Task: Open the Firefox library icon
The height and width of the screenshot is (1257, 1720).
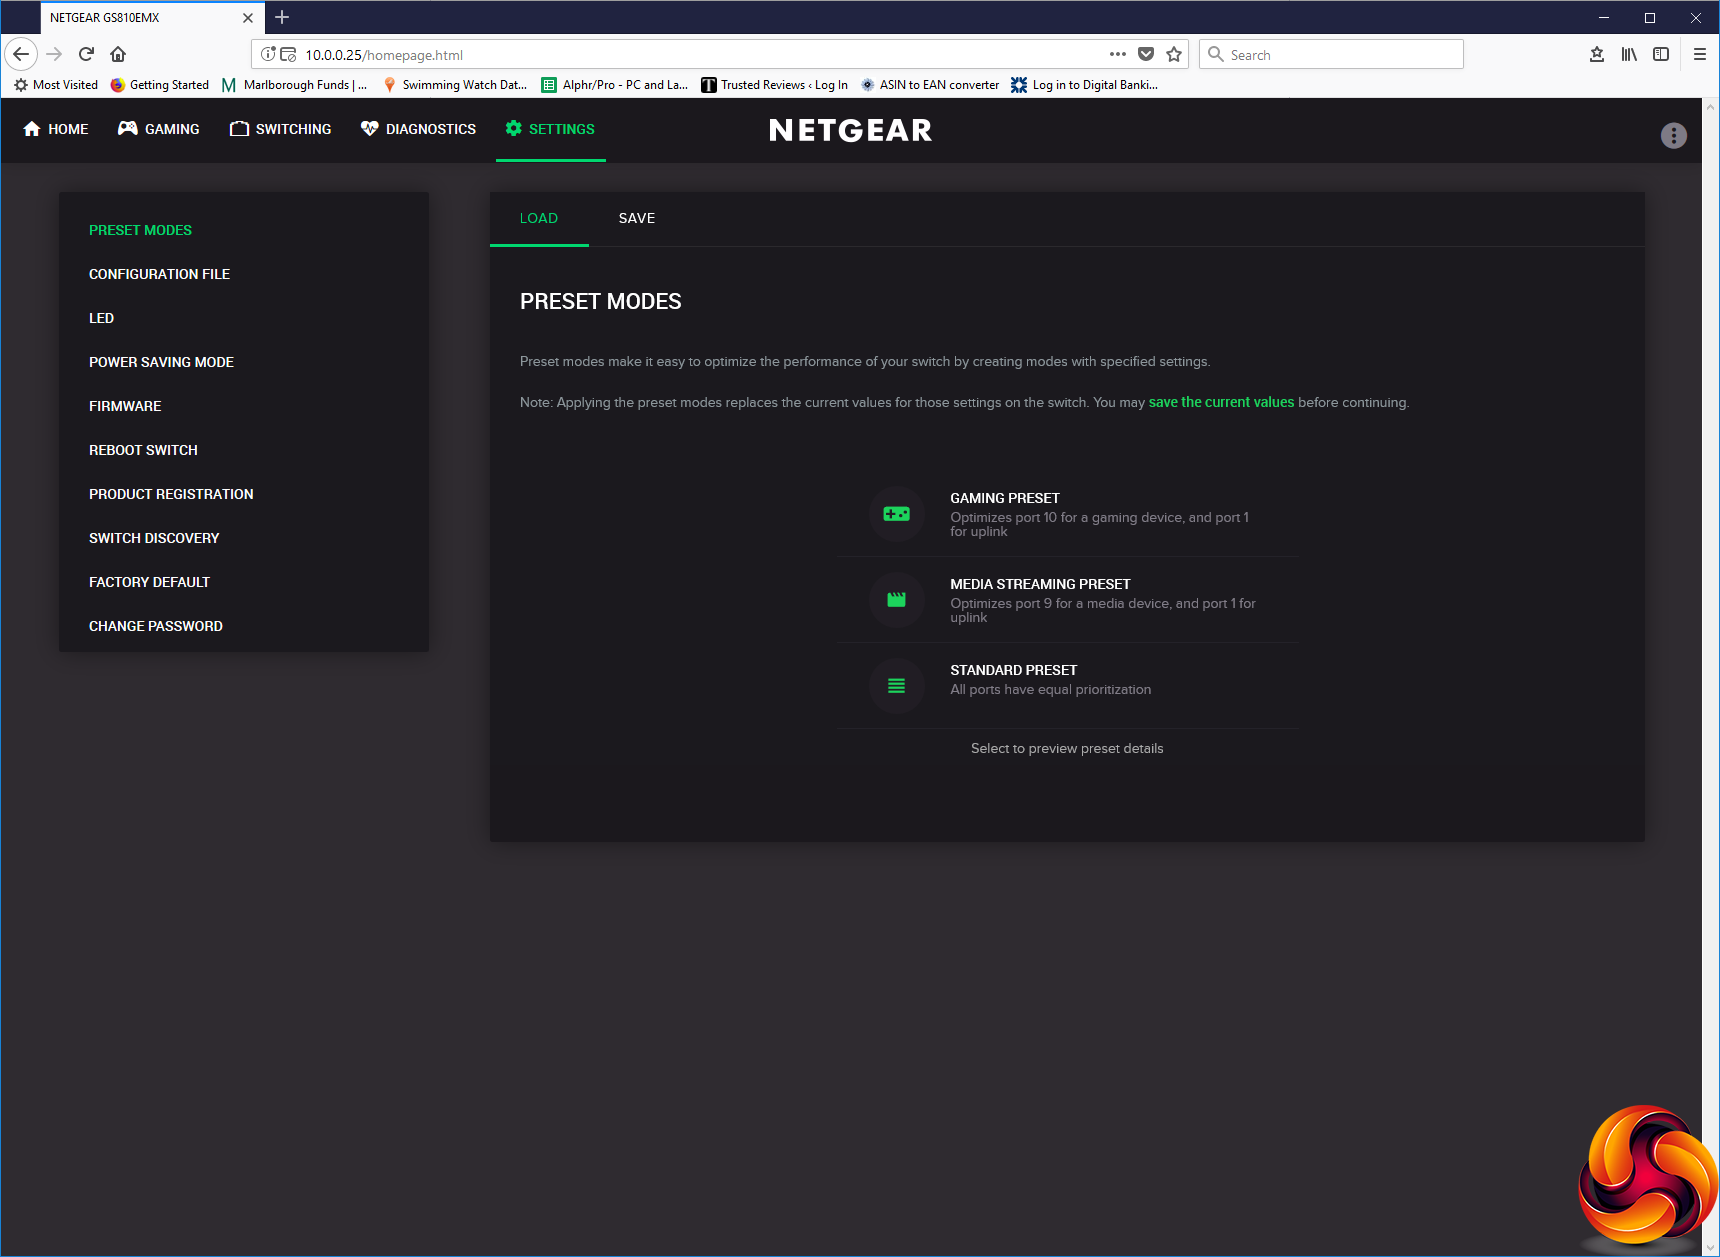Action: [1629, 54]
